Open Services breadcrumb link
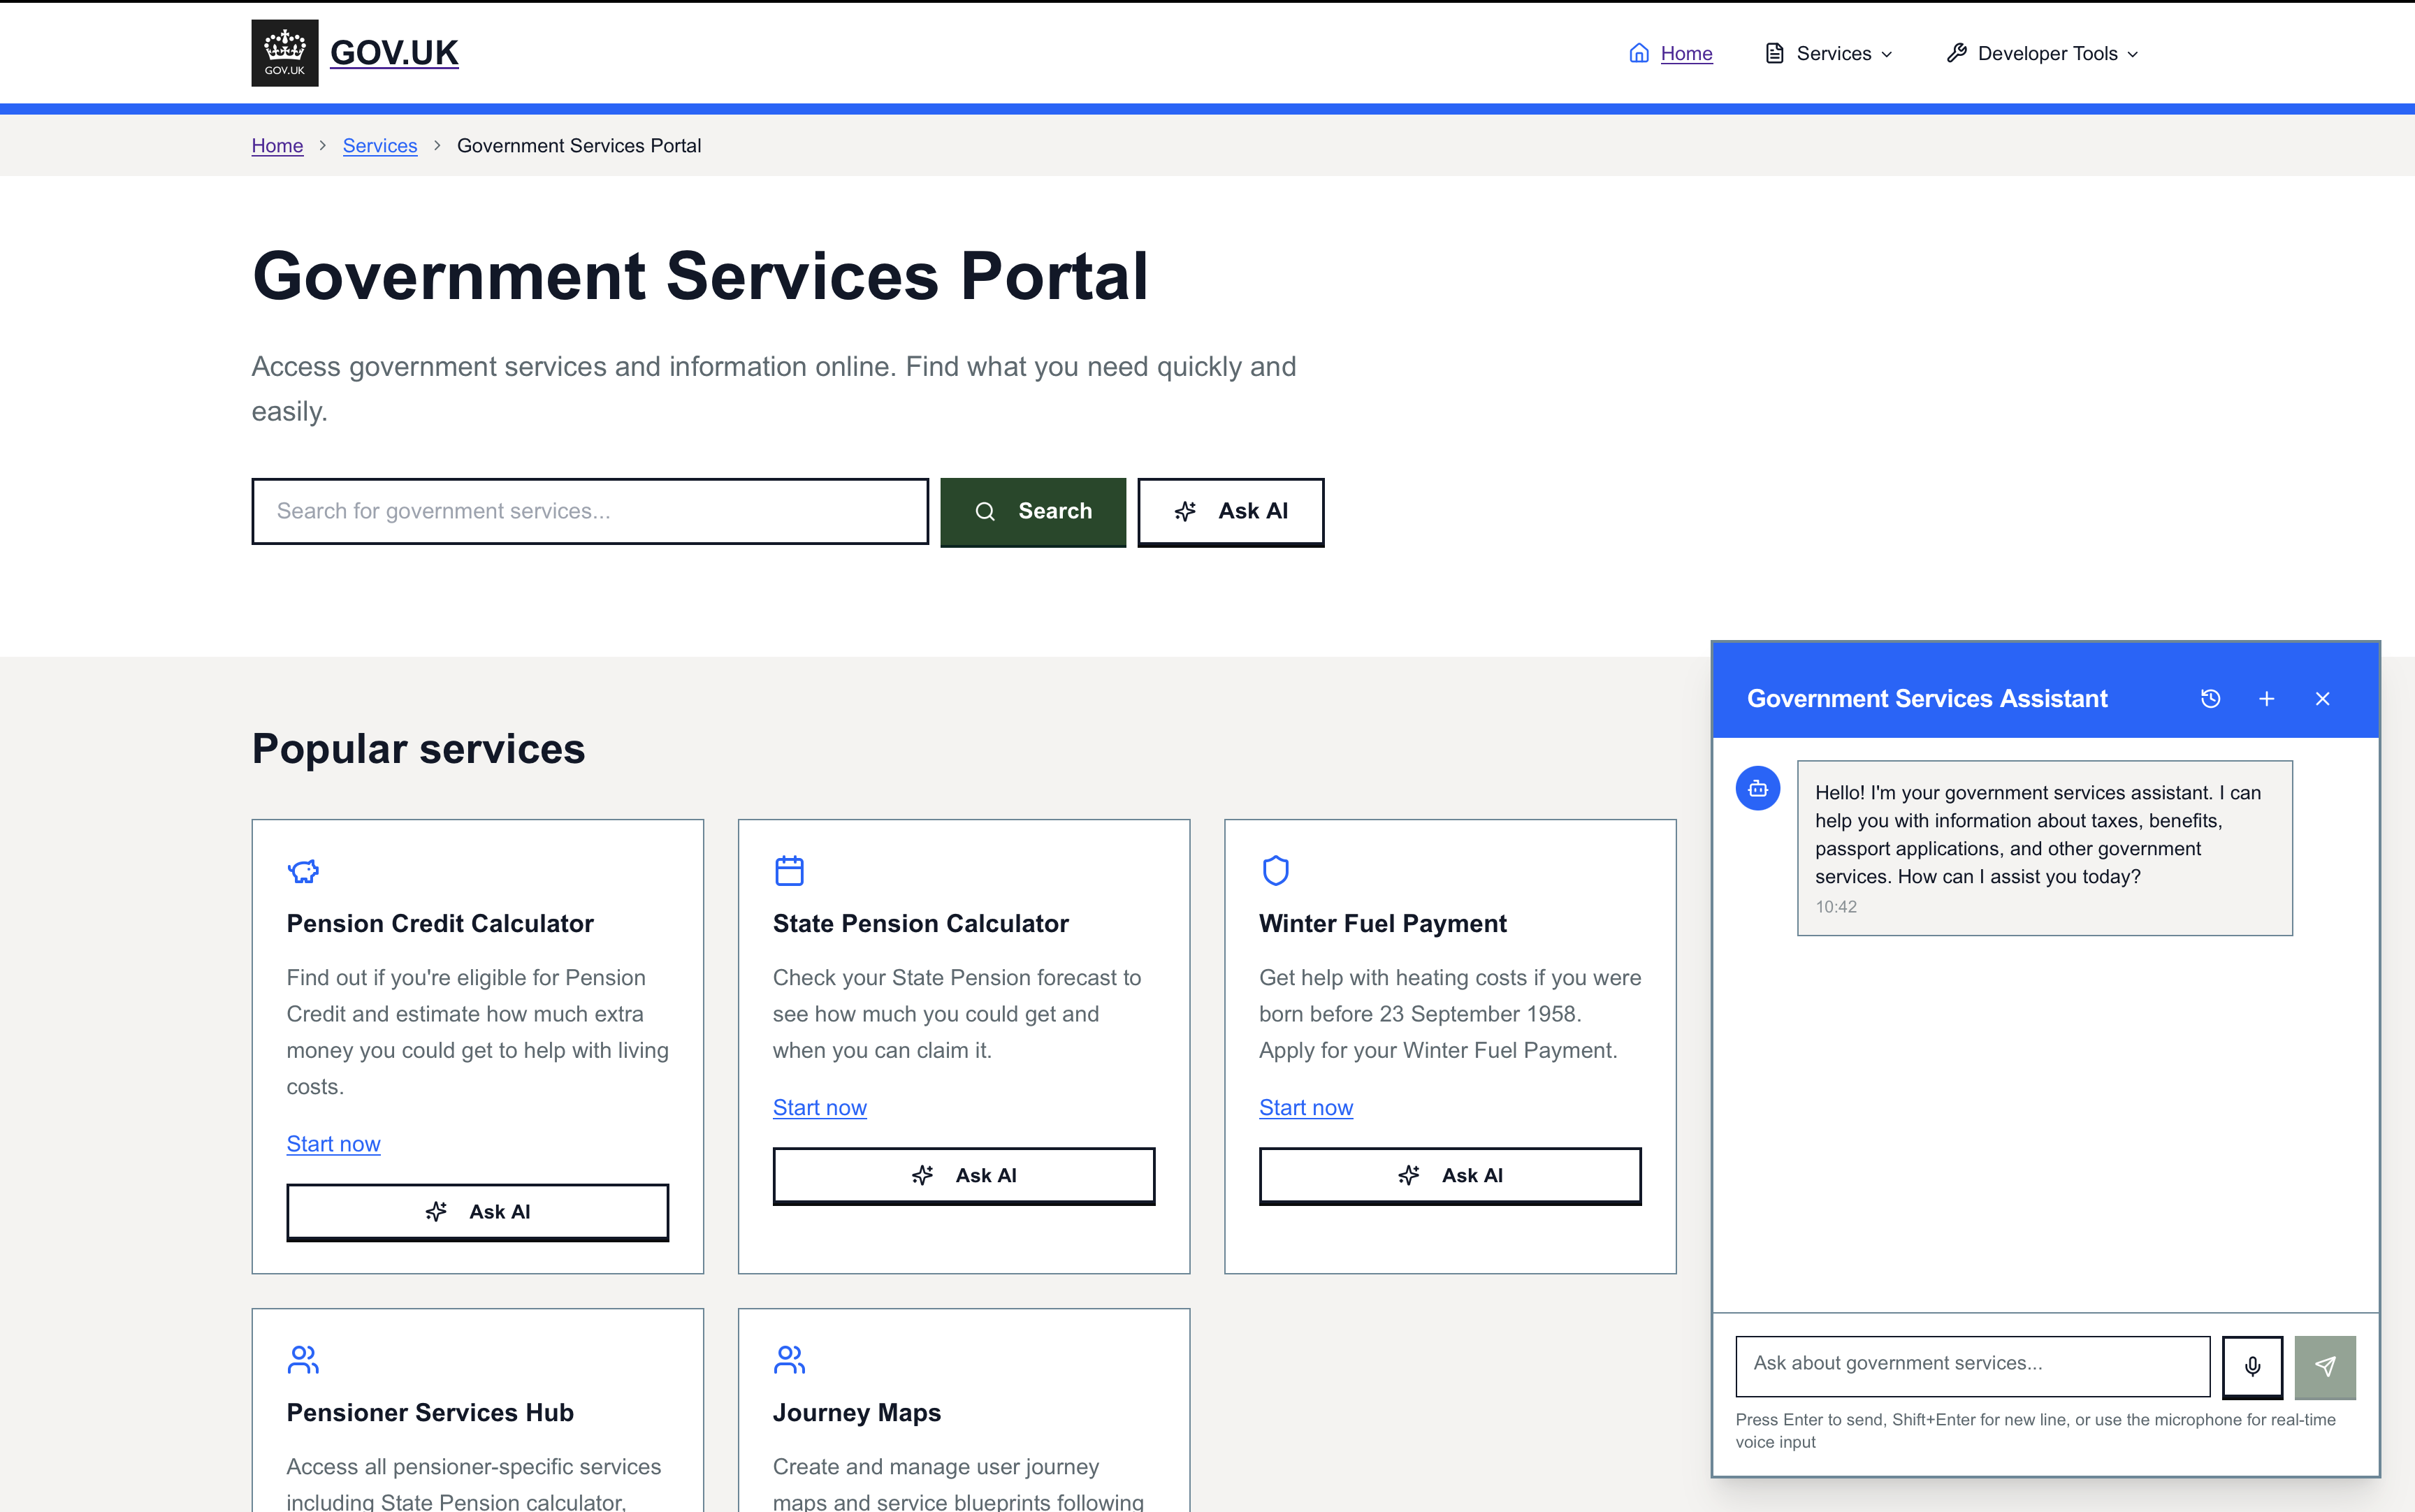This screenshot has height=1512, width=2415. [380, 146]
